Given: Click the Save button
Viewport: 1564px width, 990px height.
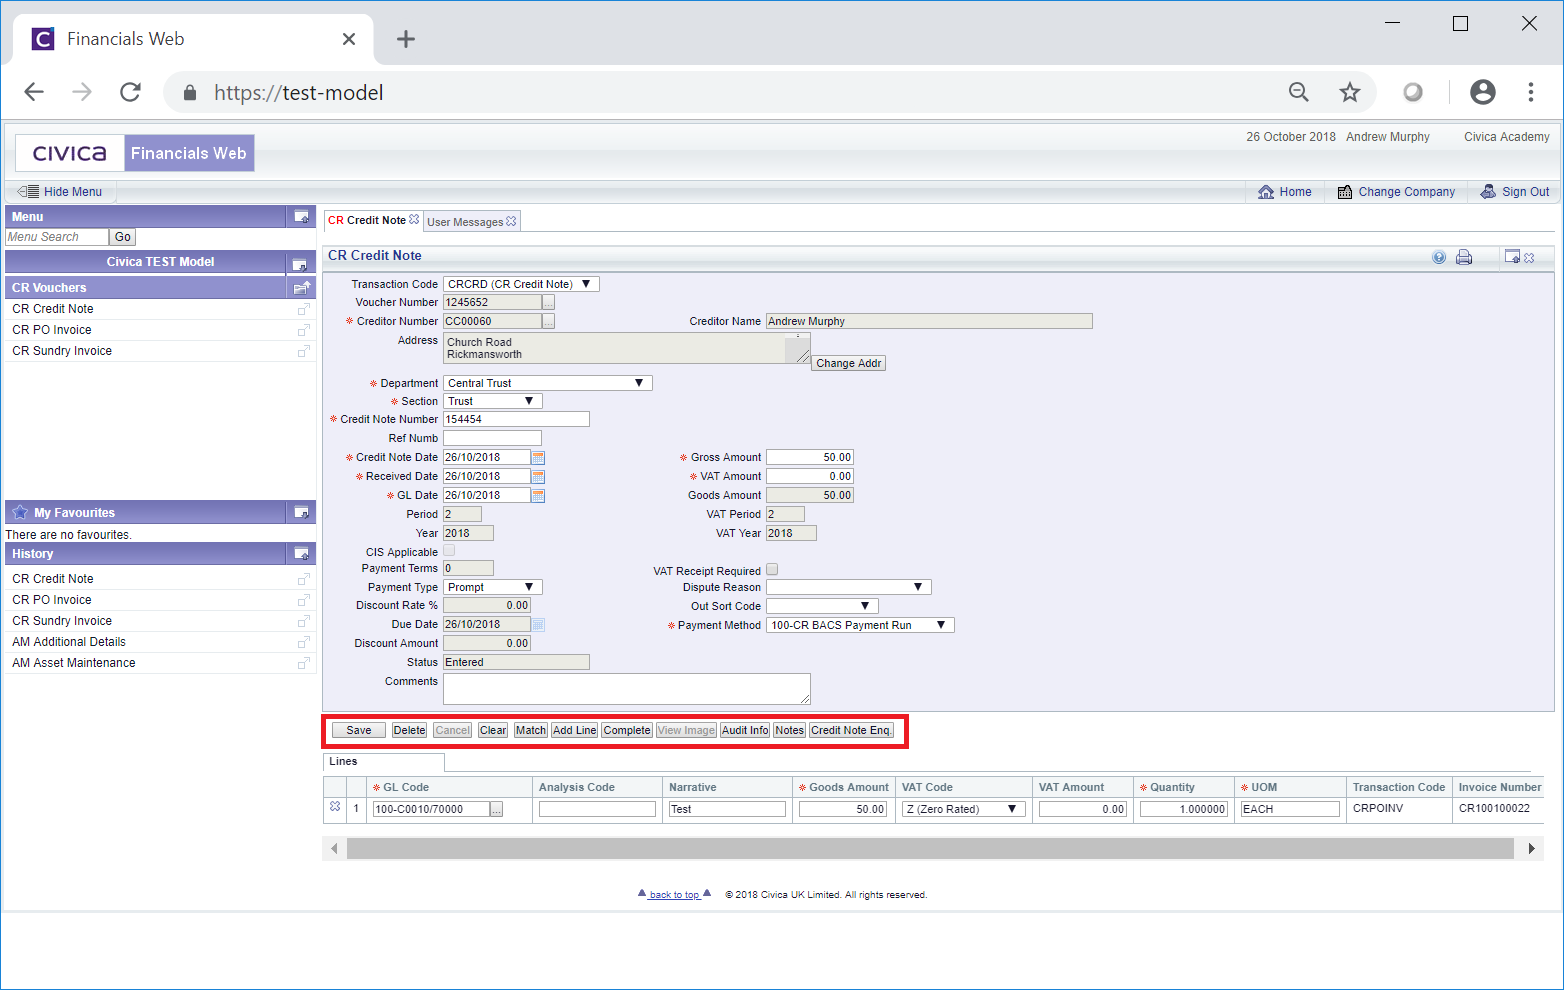Looking at the screenshot, I should [x=359, y=730].
